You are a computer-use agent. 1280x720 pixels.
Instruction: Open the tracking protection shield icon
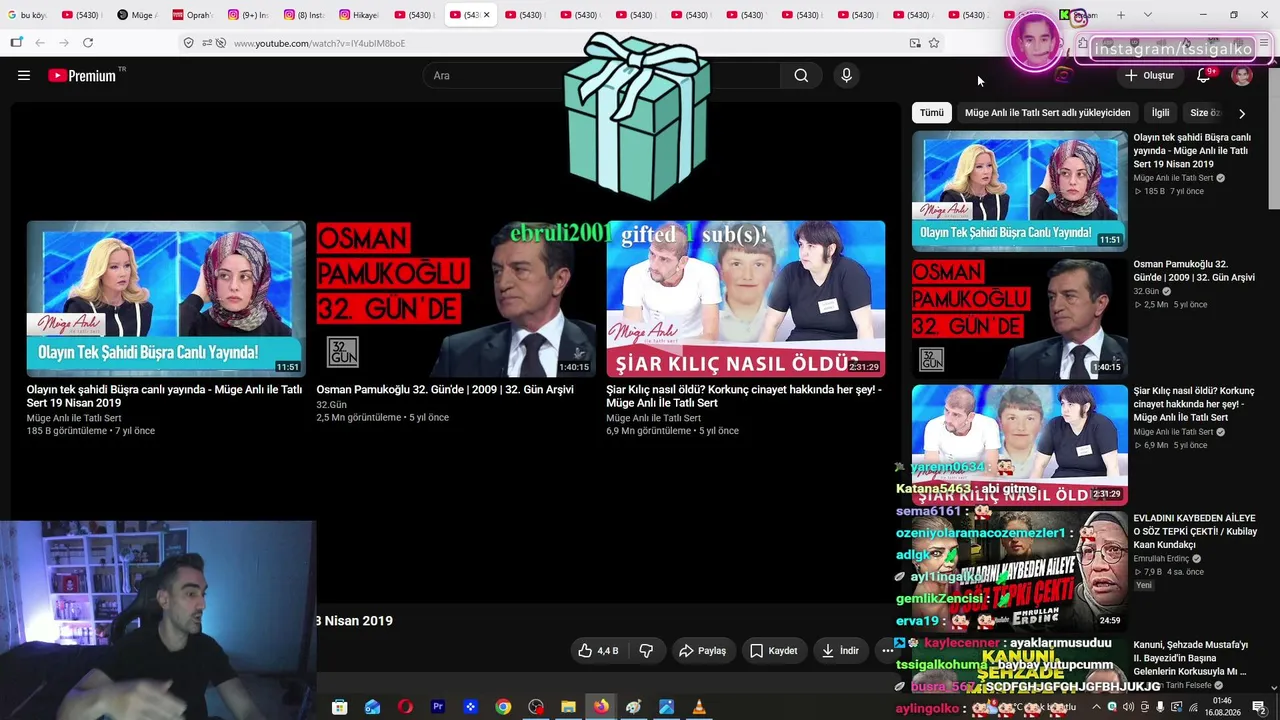[x=188, y=43]
